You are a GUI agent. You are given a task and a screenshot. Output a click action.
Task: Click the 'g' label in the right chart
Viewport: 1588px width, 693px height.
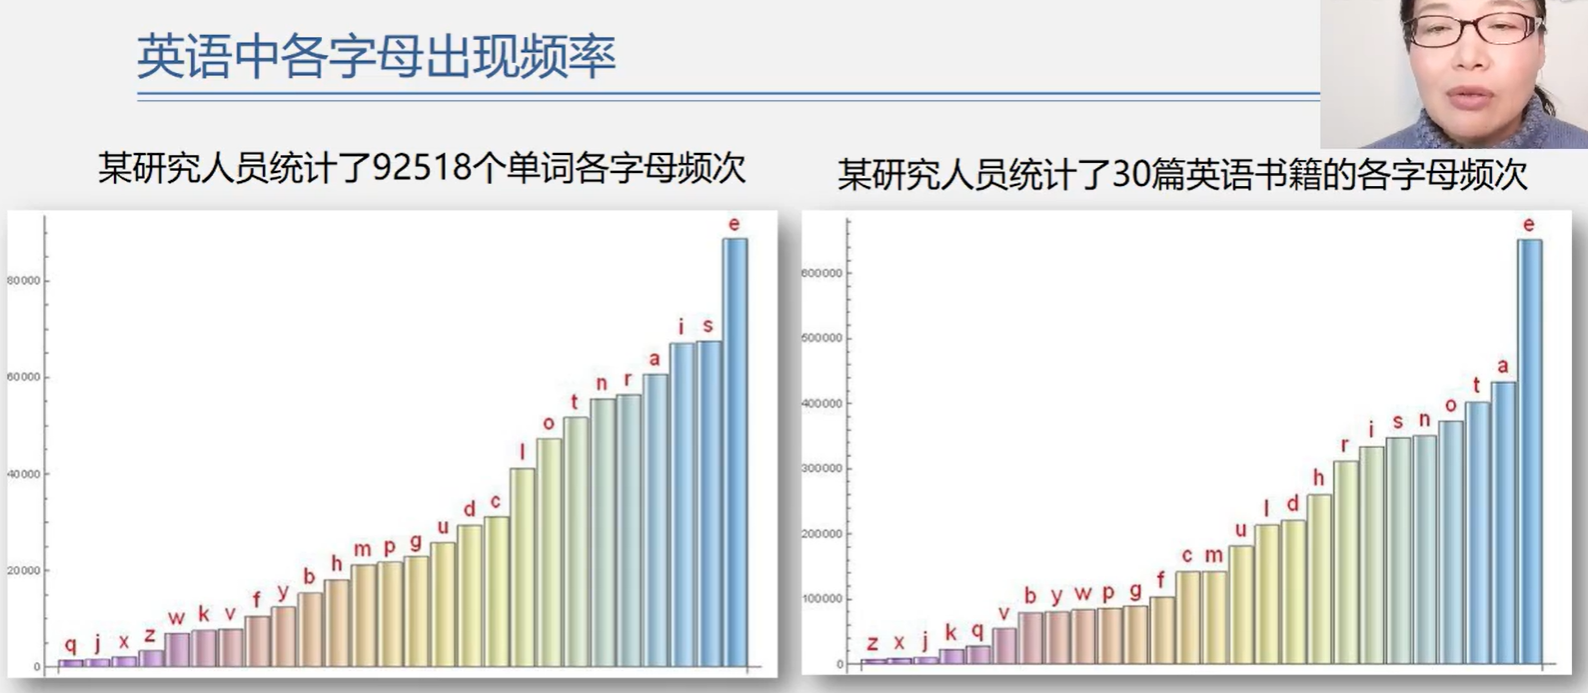[1135, 591]
